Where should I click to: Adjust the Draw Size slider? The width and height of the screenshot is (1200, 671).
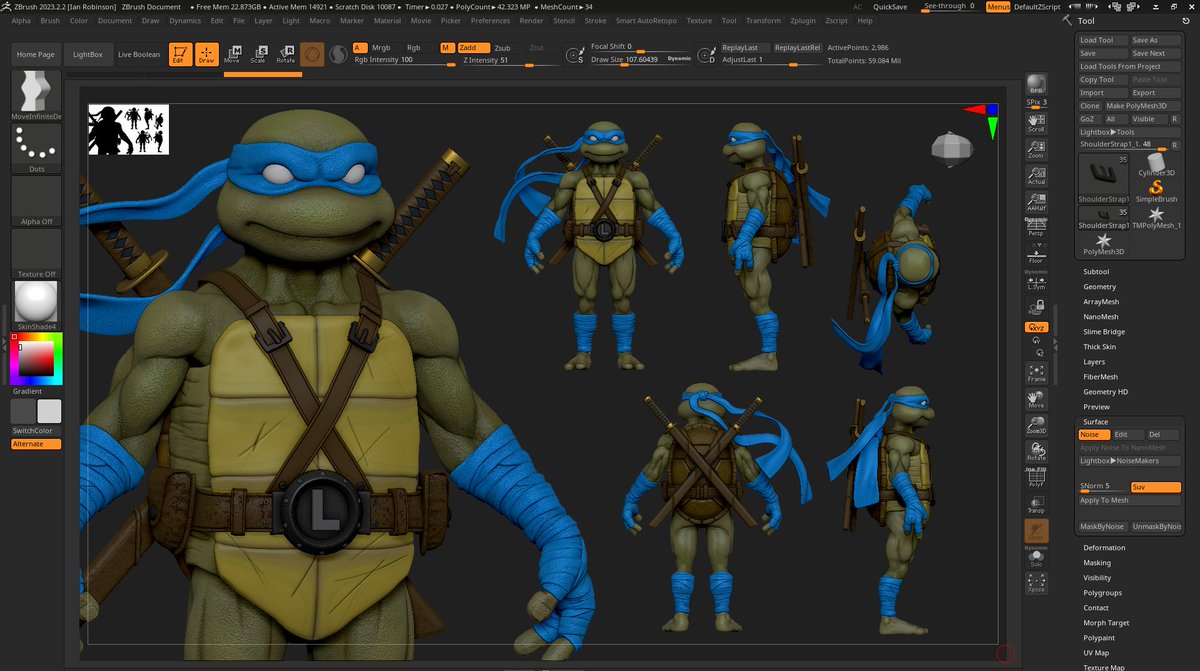click(641, 60)
